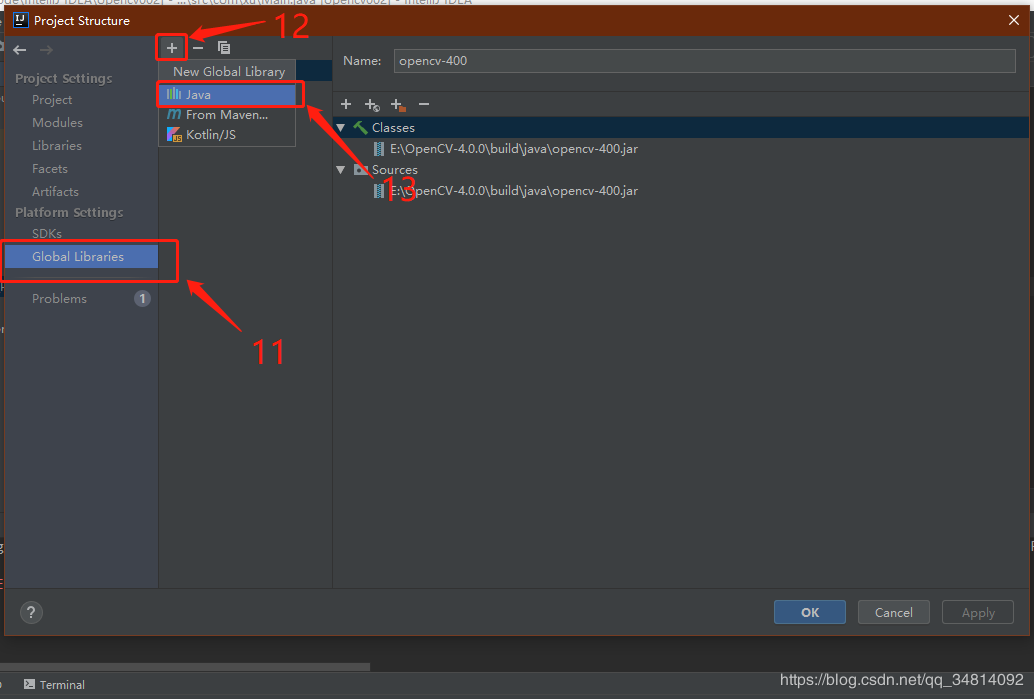
Task: Choose From Maven... in the popup
Action: tap(228, 115)
